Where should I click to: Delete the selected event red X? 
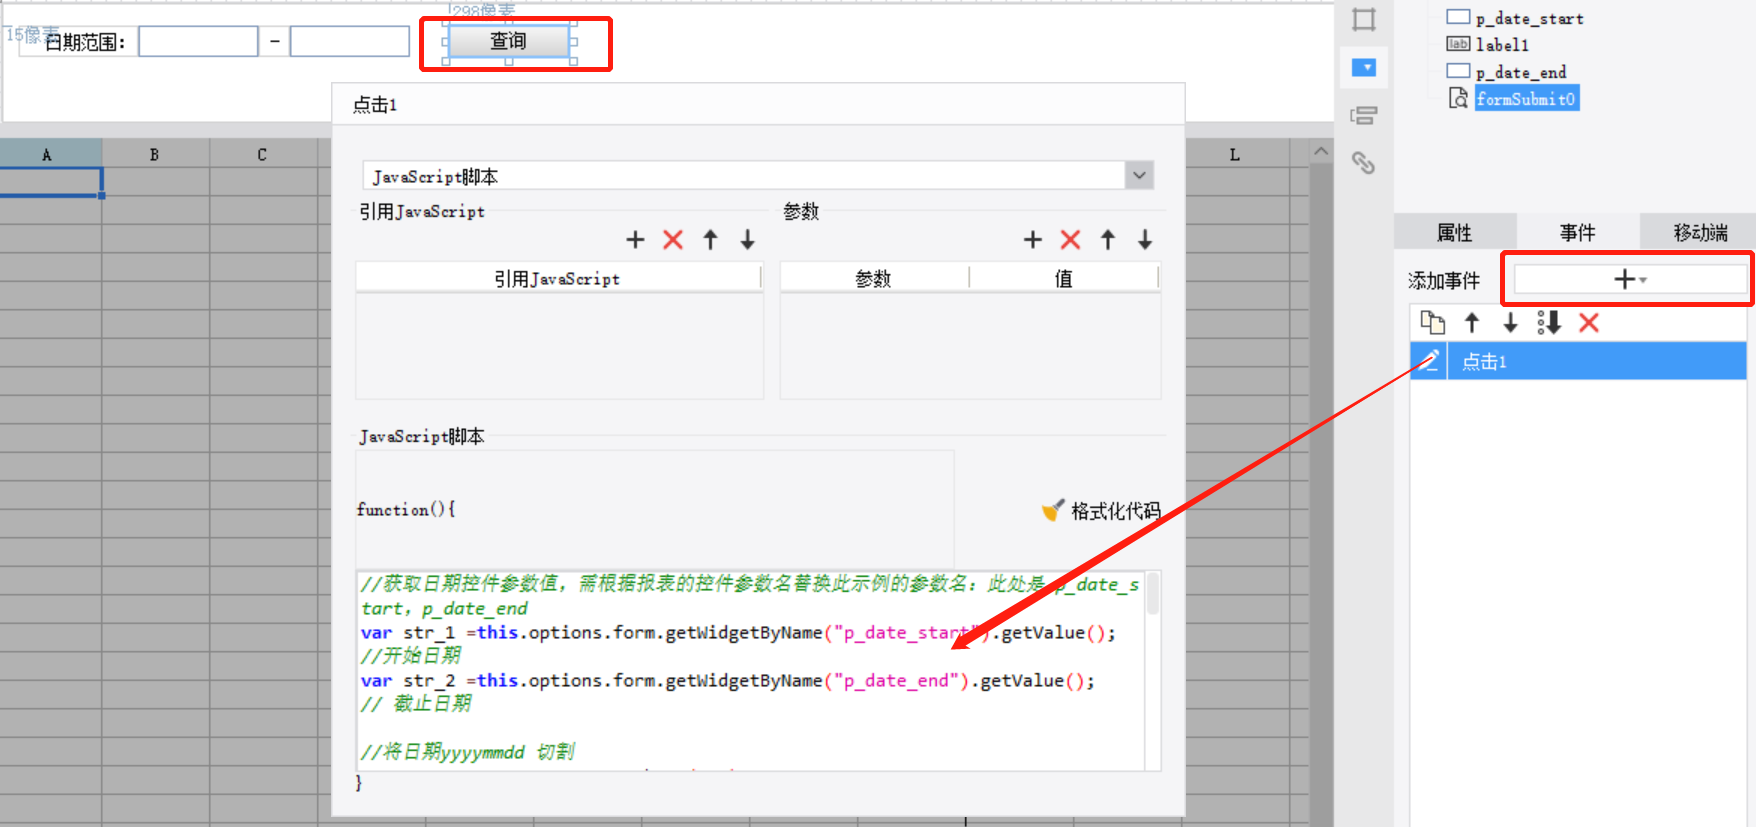1589,323
